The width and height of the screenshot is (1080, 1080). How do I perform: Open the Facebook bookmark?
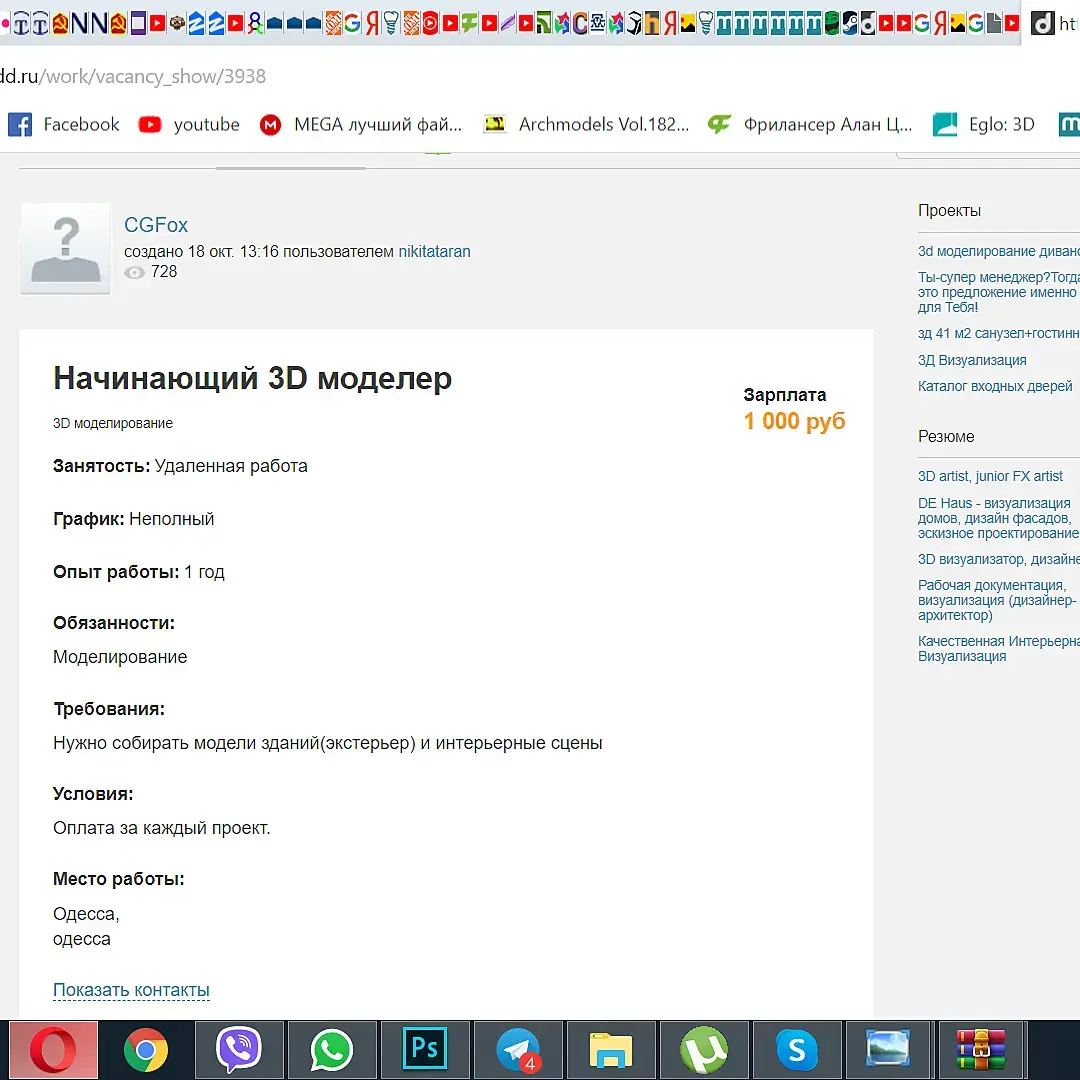[x=63, y=125]
